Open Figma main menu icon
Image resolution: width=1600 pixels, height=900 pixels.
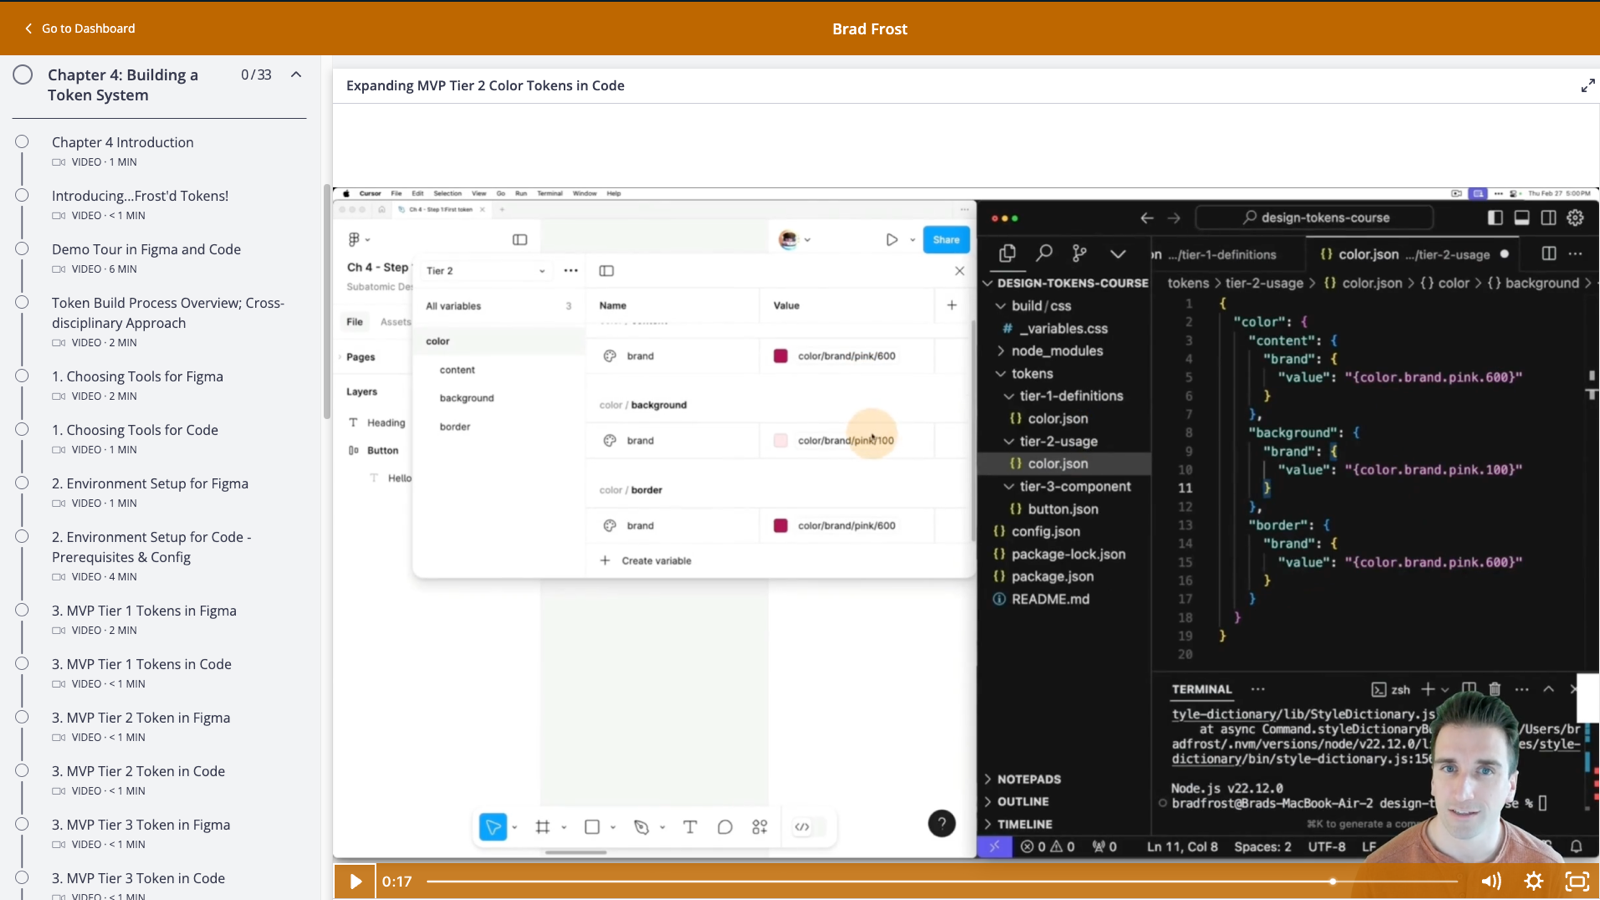click(x=355, y=240)
